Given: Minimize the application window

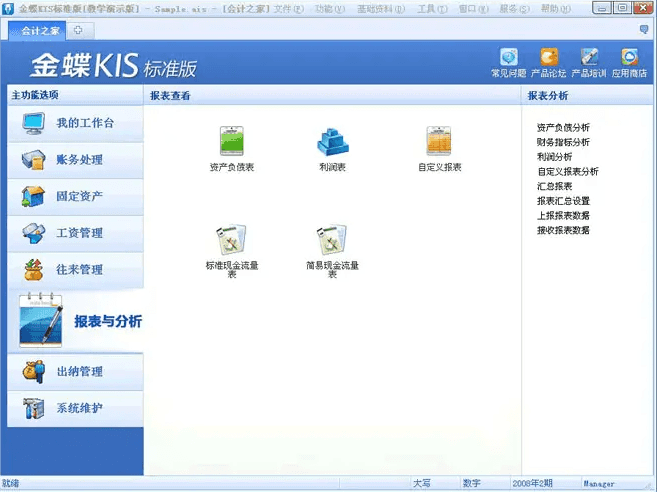Looking at the screenshot, I should pos(602,8).
